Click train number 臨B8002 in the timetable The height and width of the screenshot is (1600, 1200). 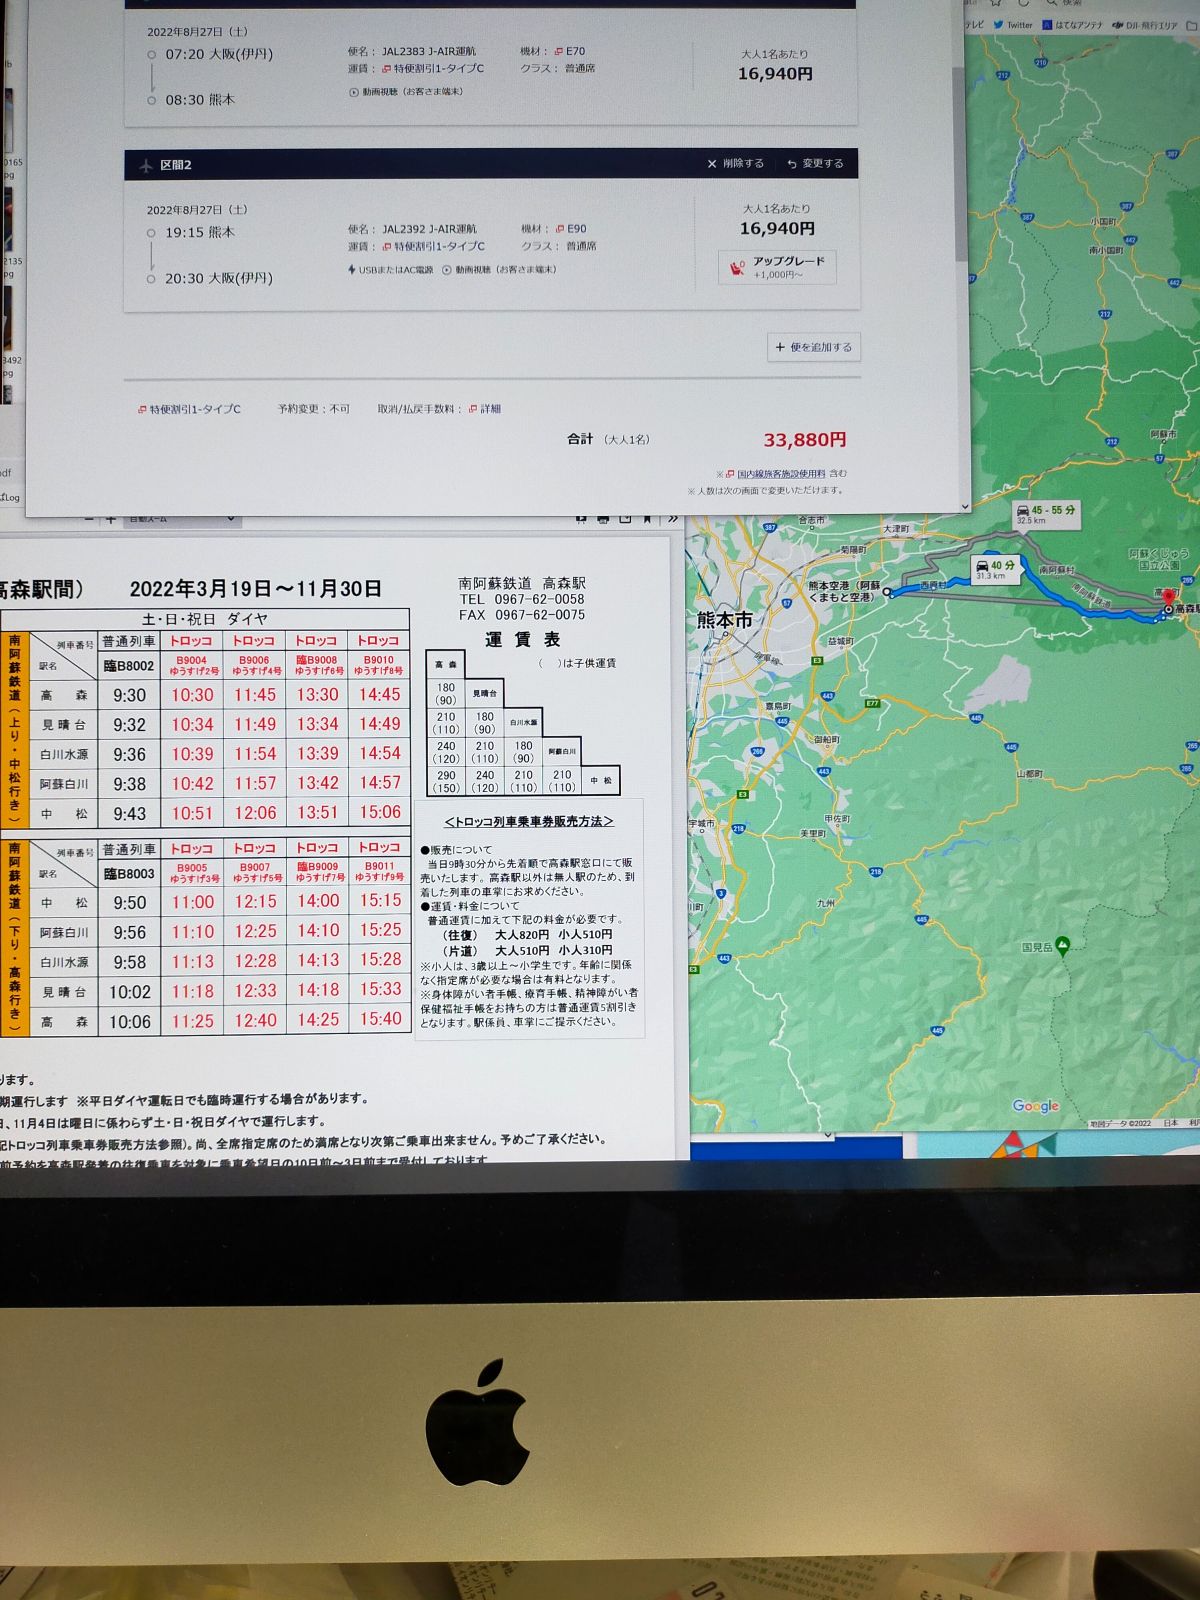[129, 666]
